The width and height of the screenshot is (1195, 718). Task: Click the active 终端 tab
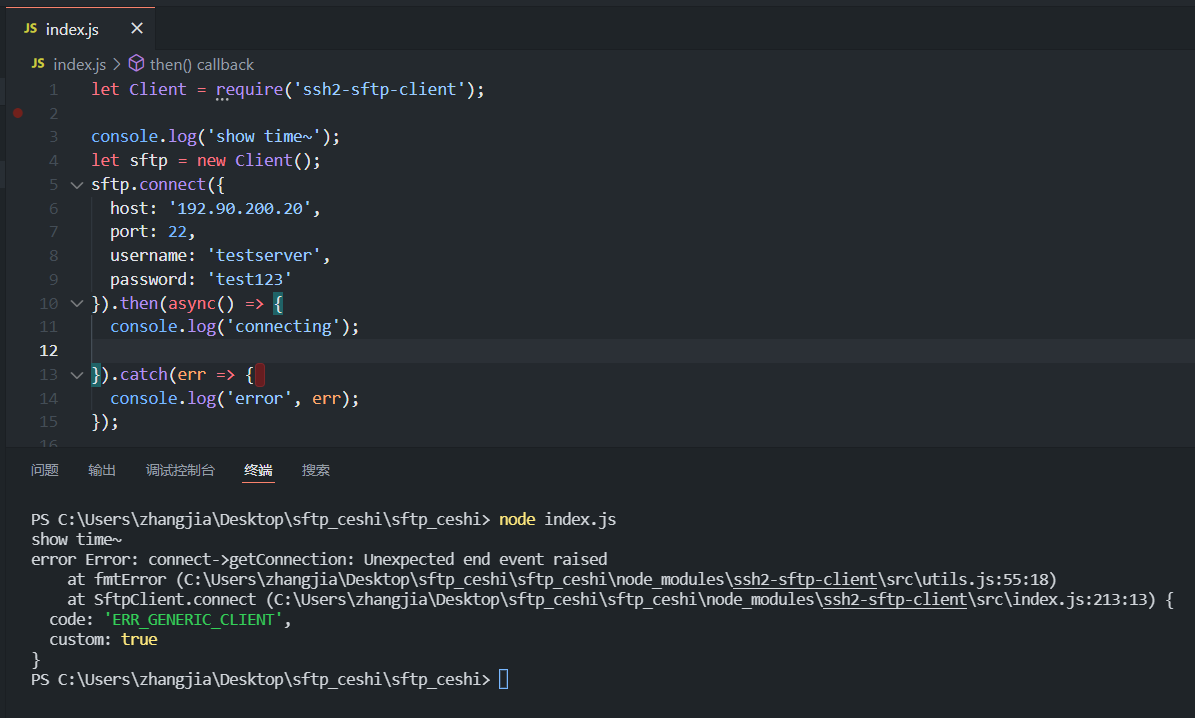pyautogui.click(x=257, y=470)
